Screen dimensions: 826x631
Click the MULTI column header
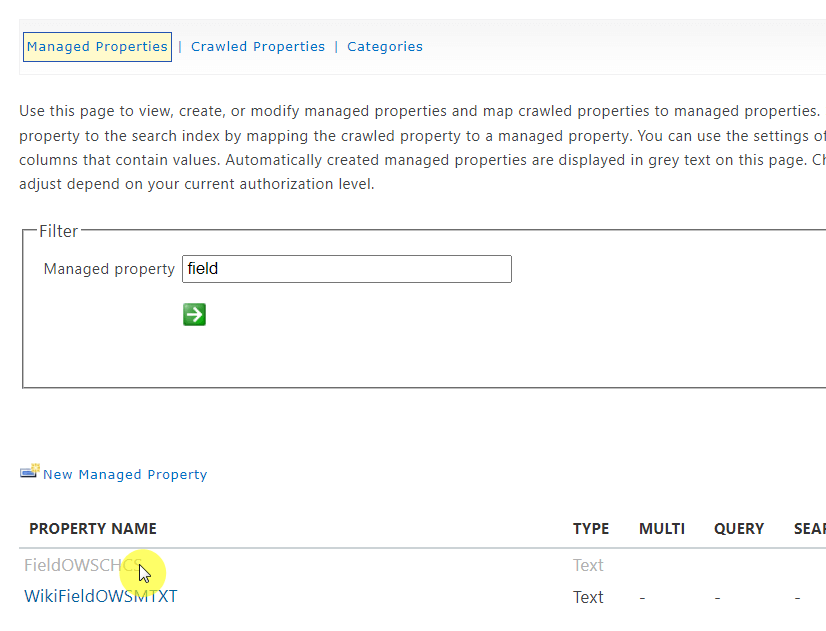pyautogui.click(x=662, y=529)
